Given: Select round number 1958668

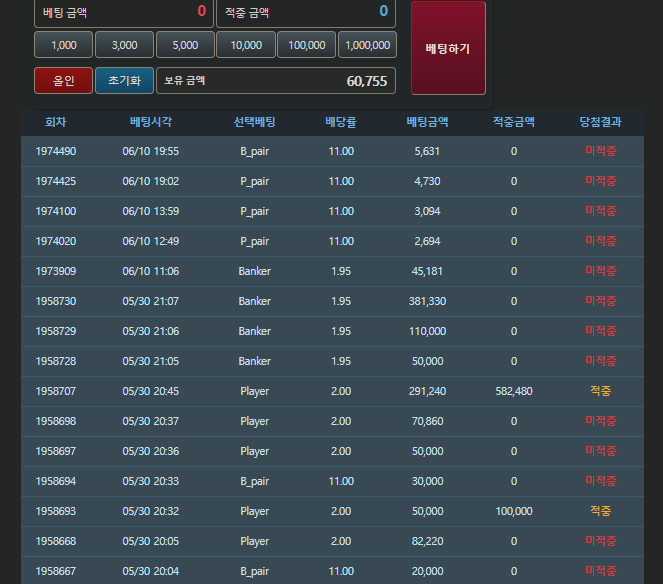Looking at the screenshot, I should (56, 542).
